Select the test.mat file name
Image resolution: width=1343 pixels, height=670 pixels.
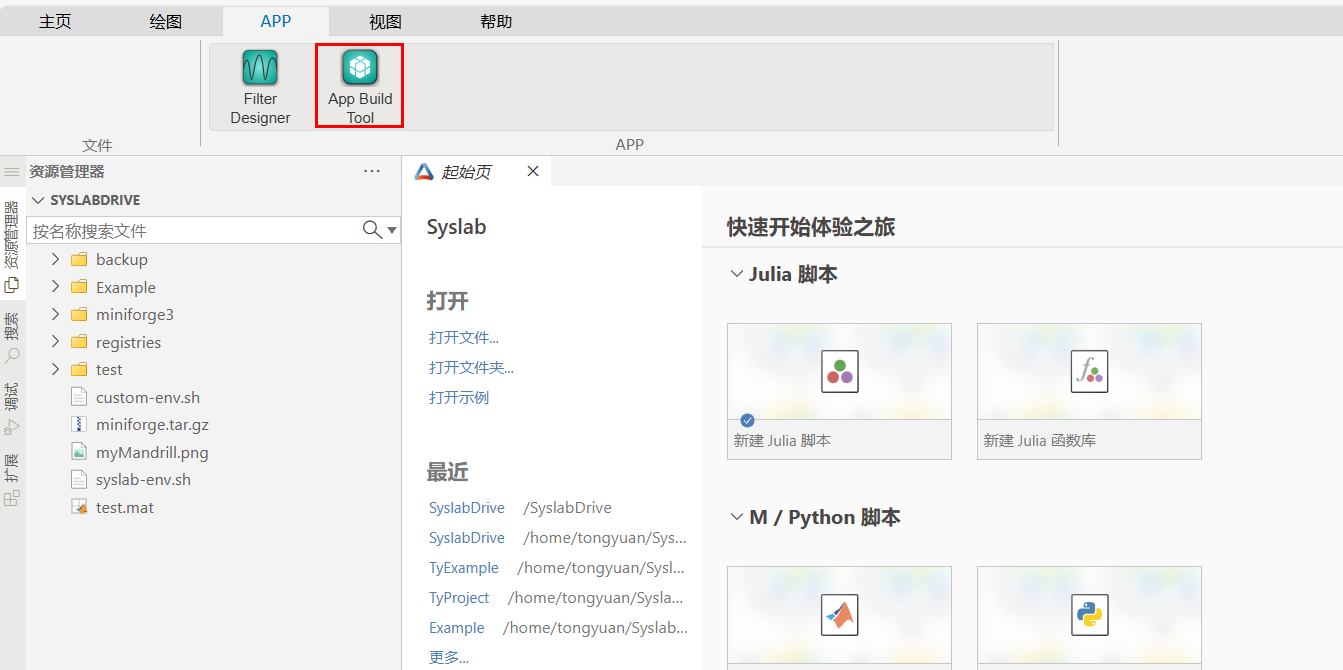pos(125,507)
